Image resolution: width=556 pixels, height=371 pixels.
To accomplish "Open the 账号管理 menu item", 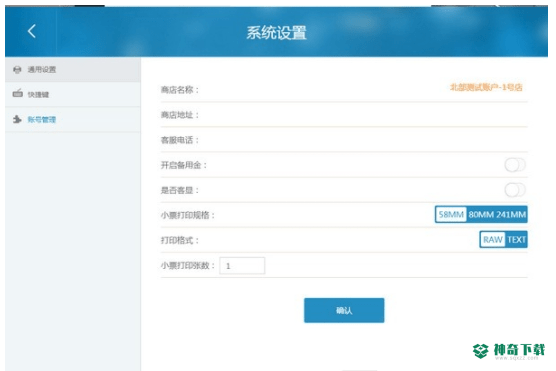I will 73,120.
